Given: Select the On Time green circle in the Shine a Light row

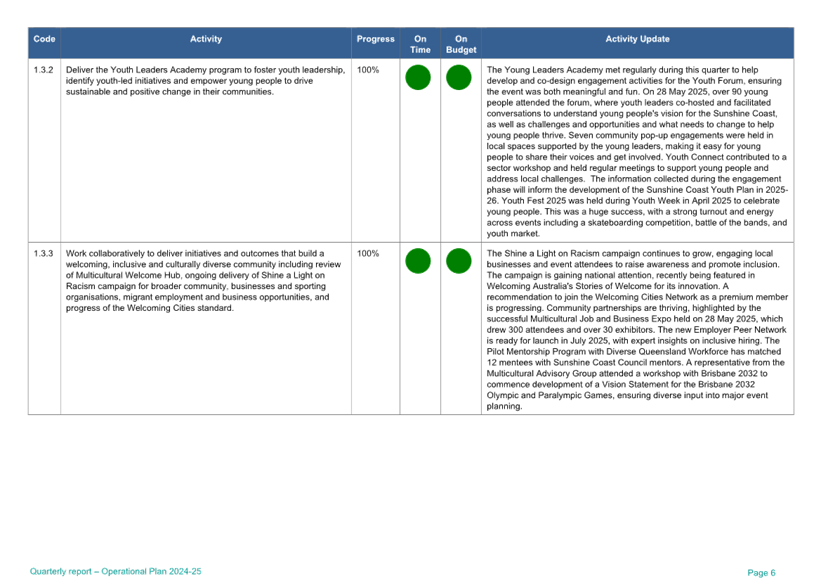Looking at the screenshot, I should coord(418,261).
